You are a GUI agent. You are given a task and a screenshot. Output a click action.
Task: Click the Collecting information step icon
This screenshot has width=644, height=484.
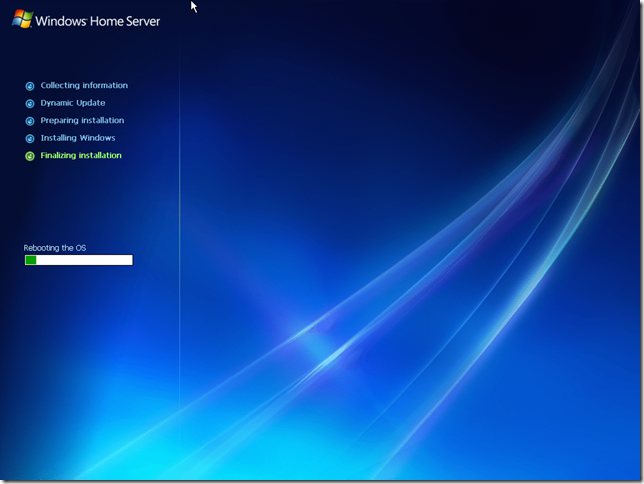[x=30, y=86]
